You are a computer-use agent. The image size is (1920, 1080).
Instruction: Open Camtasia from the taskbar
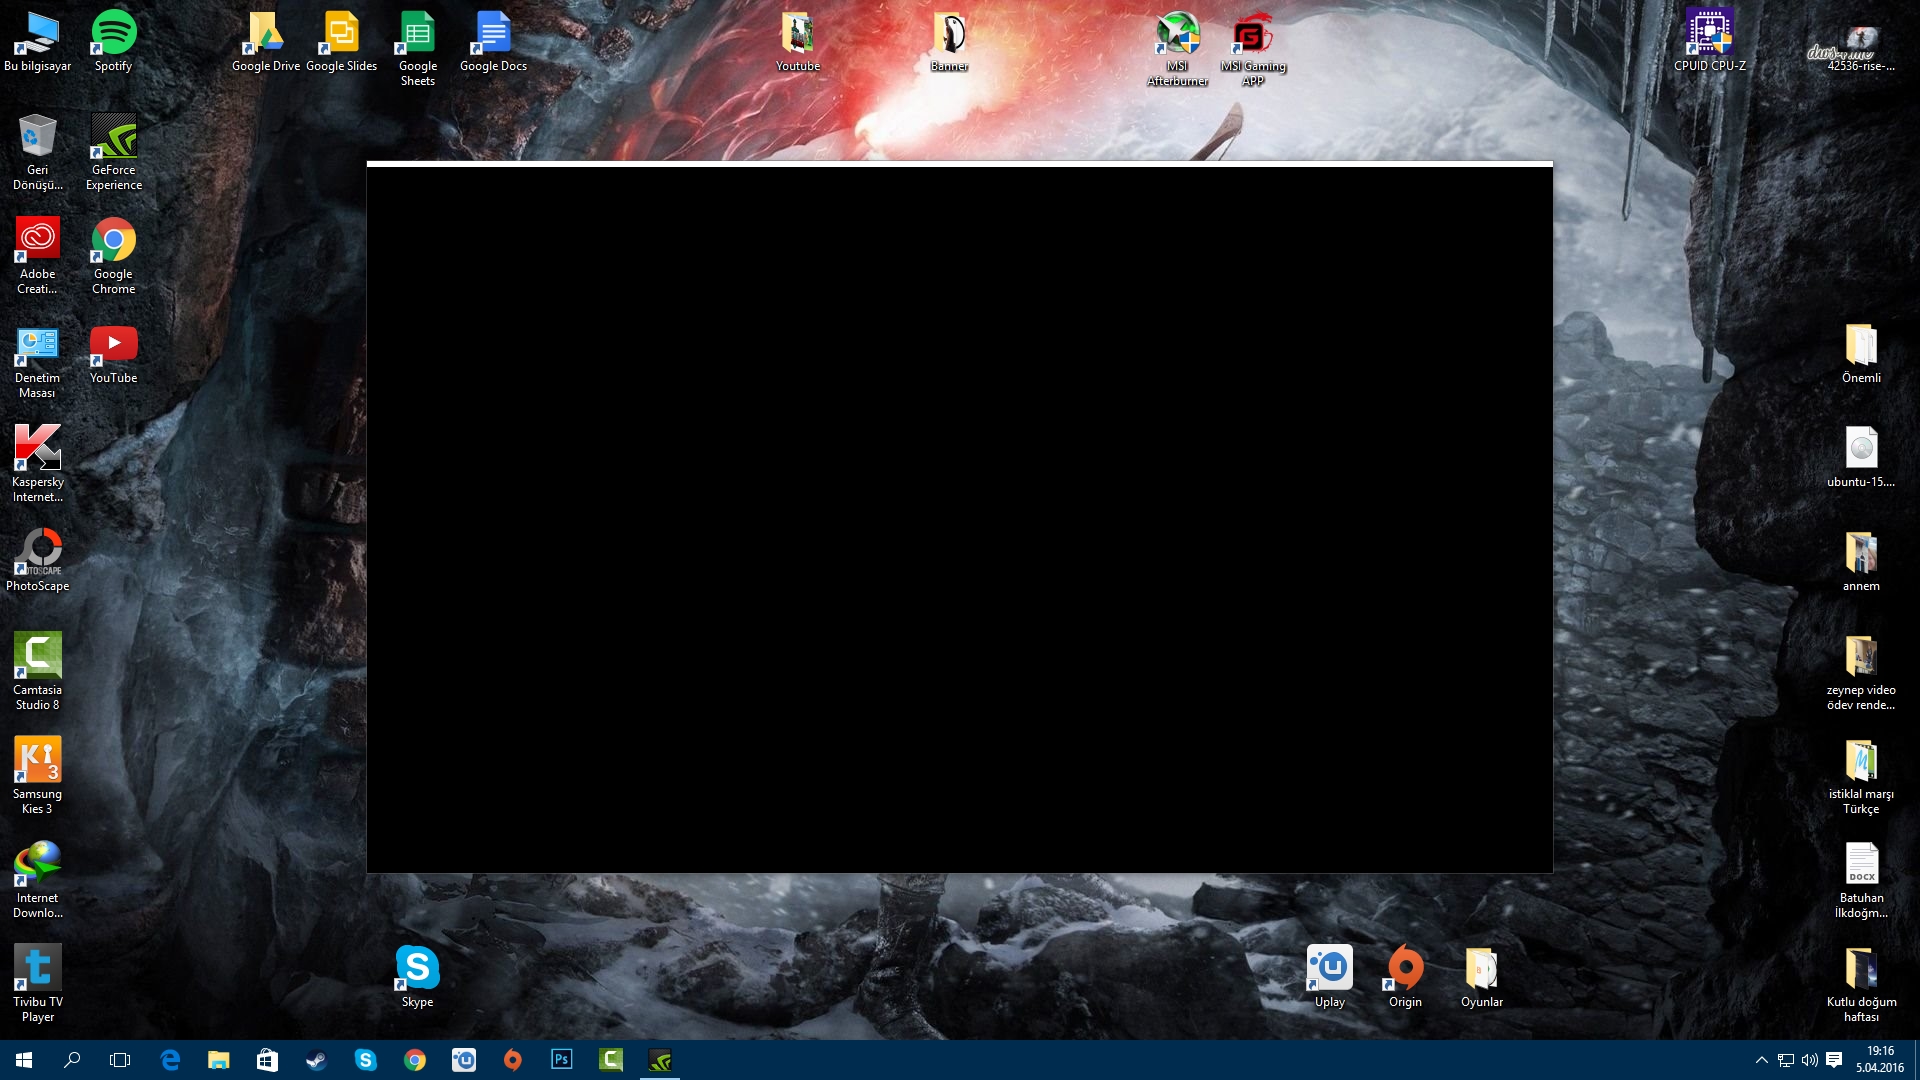pos(610,1060)
